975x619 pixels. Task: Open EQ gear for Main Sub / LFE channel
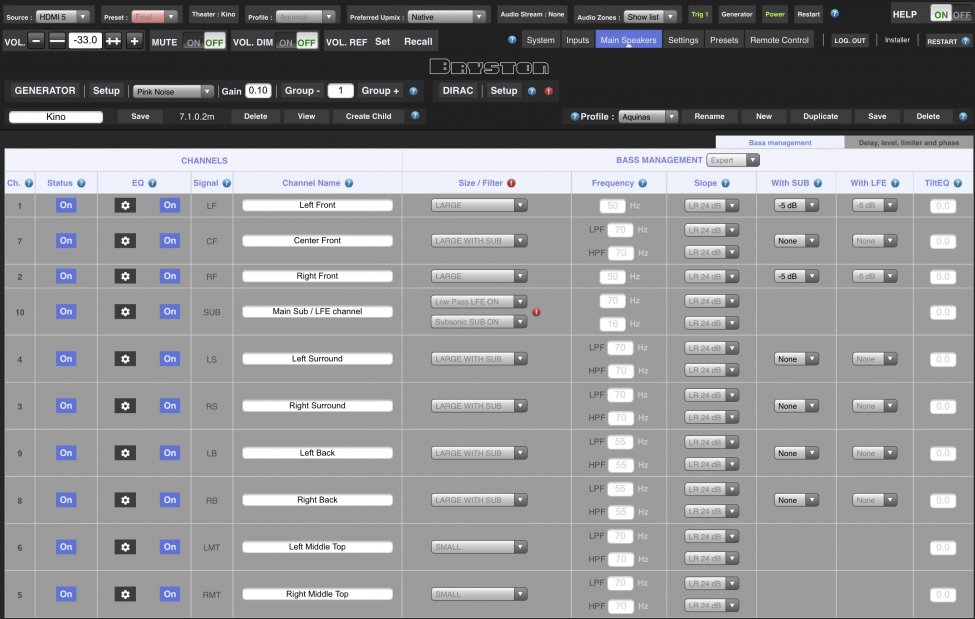coord(125,312)
